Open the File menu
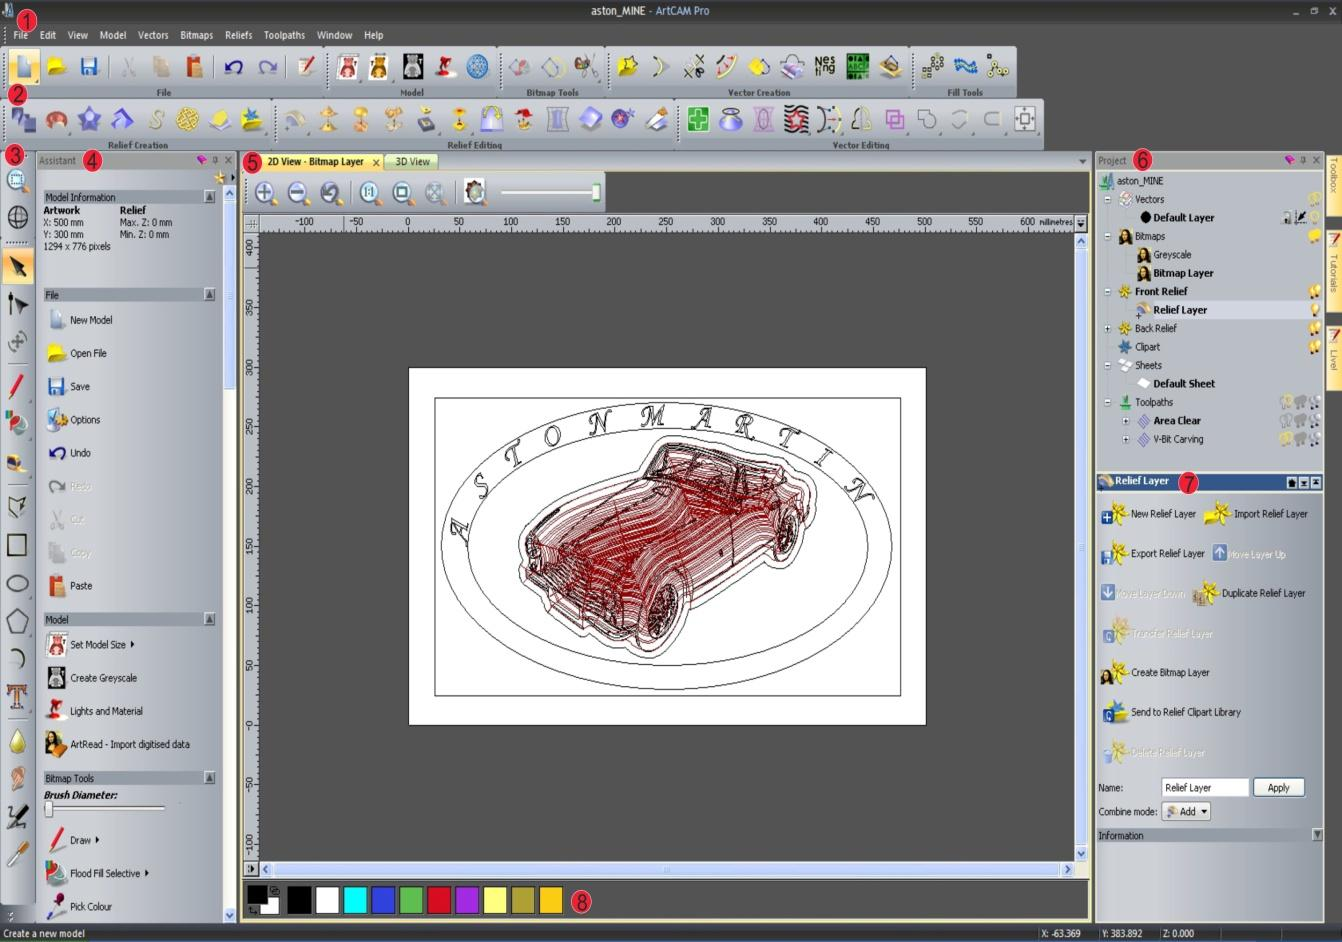The height and width of the screenshot is (942, 1342). (20, 35)
